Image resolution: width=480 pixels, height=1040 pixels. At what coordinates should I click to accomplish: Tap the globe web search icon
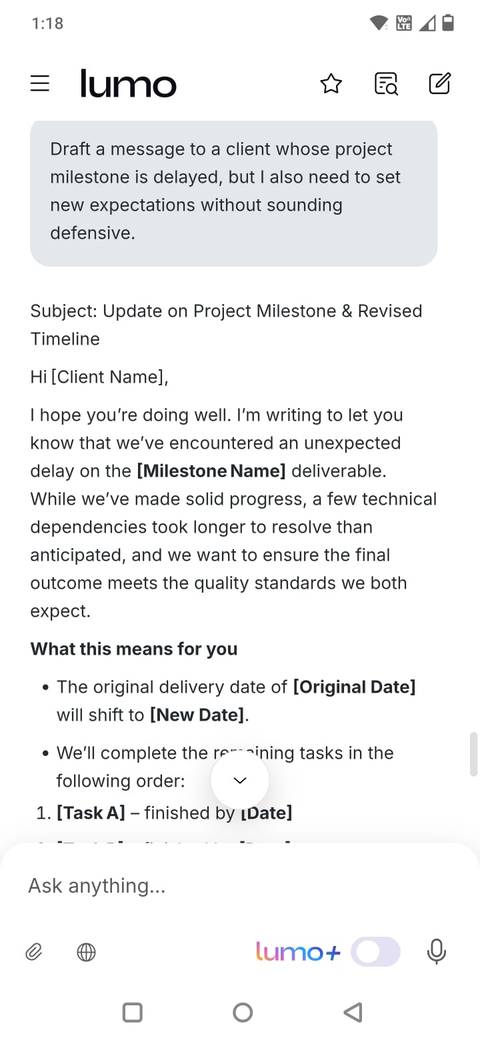tap(86, 953)
